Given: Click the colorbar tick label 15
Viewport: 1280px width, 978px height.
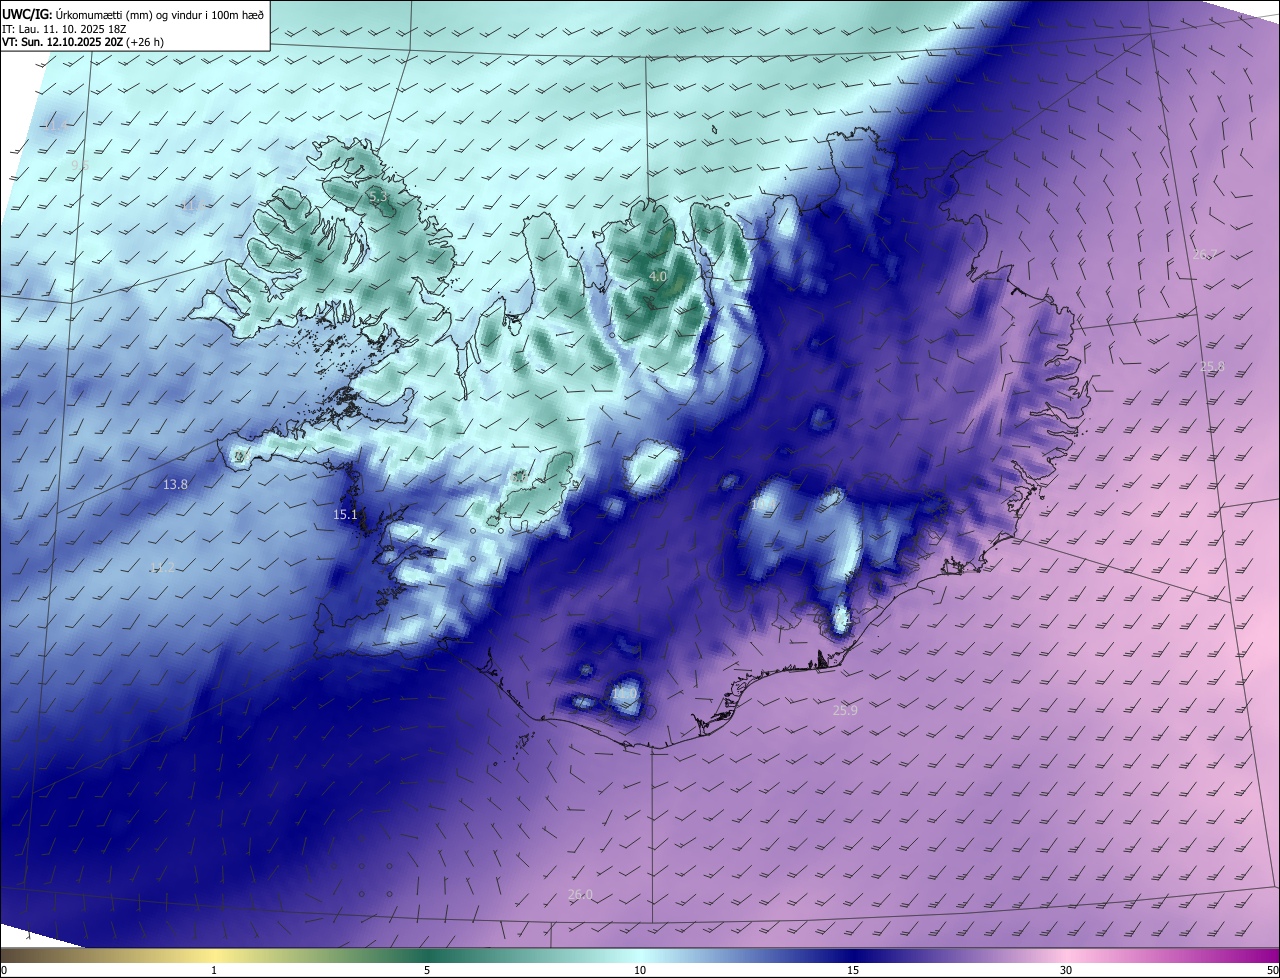Looking at the screenshot, I should pyautogui.click(x=853, y=970).
